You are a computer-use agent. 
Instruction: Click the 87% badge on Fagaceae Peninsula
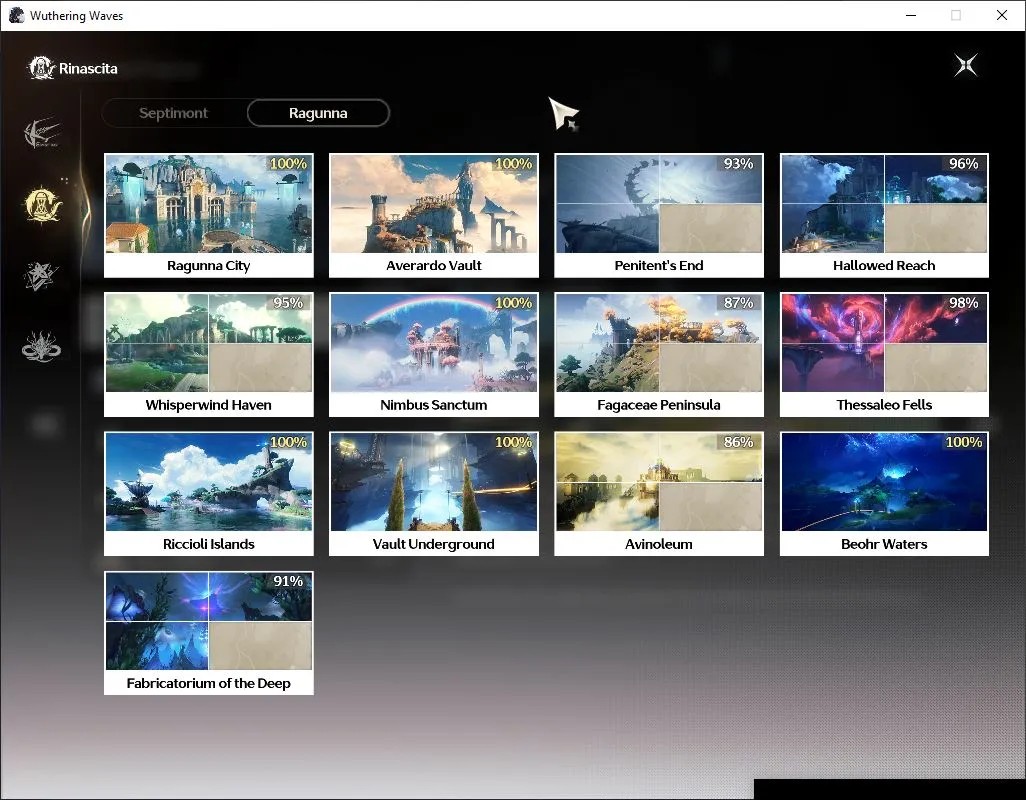(739, 303)
